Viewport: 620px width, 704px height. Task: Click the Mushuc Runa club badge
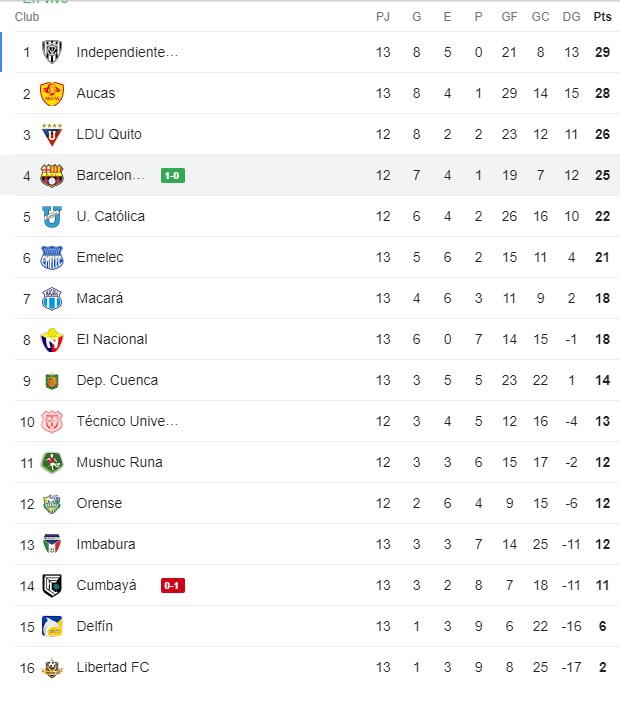52,462
